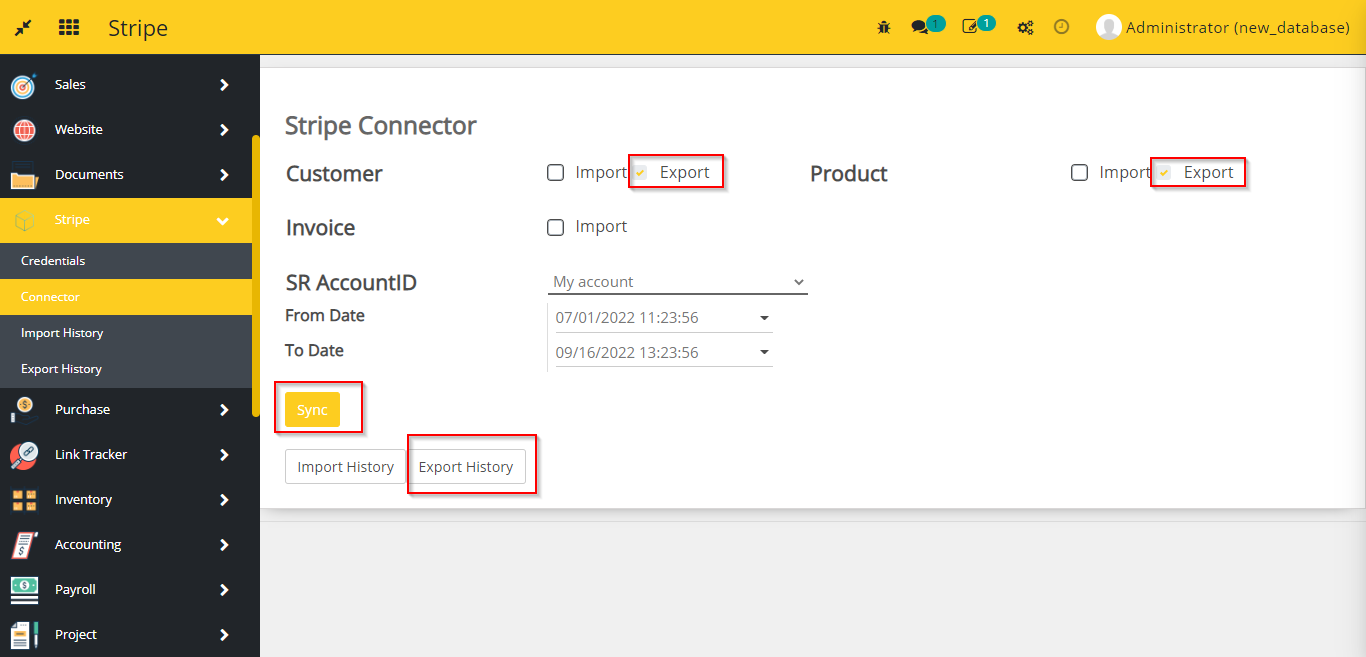
Task: Select Import History in the sidebar
Action: coord(62,333)
